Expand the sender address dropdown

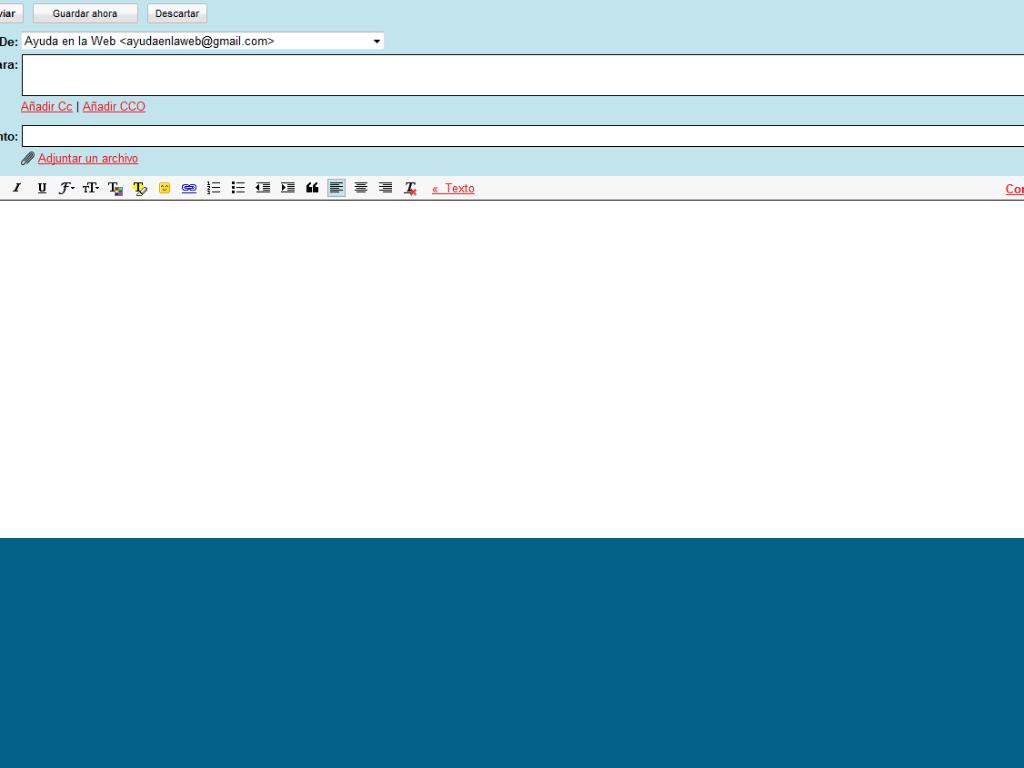(377, 41)
